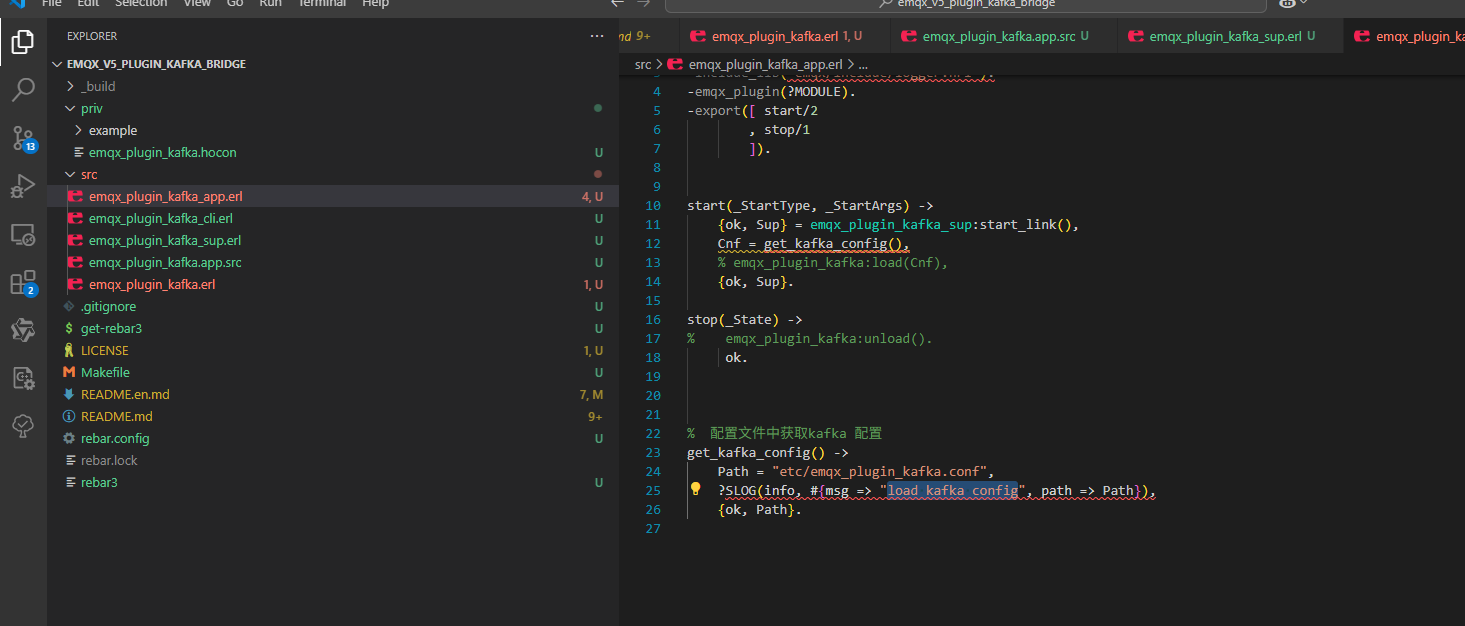Click emqx_plugin_kafka_app.erl breadcrumb segment

click(x=765, y=64)
